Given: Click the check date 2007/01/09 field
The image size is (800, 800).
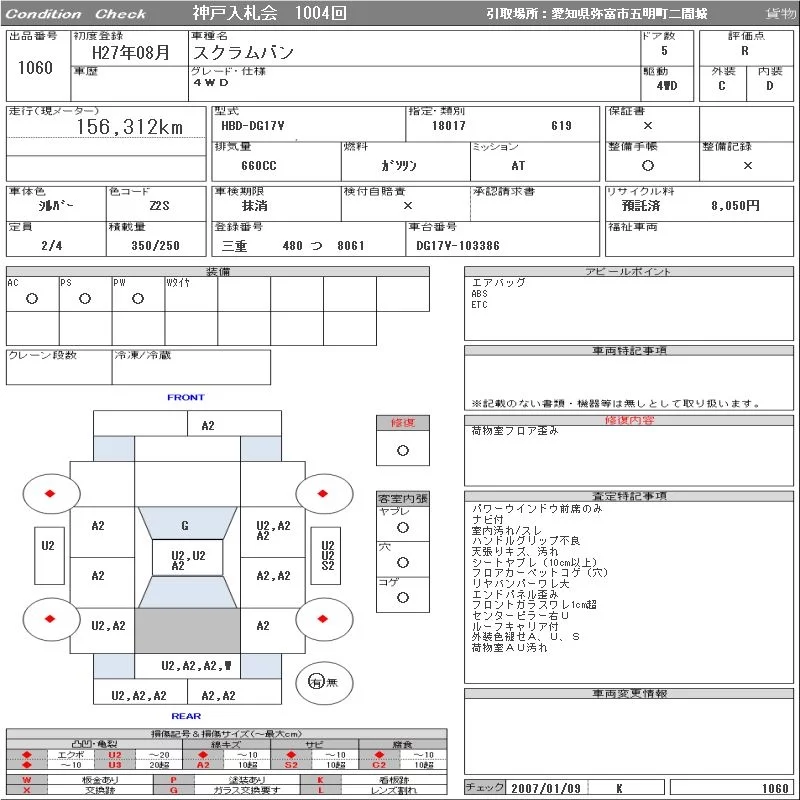Looking at the screenshot, I should pos(546,788).
